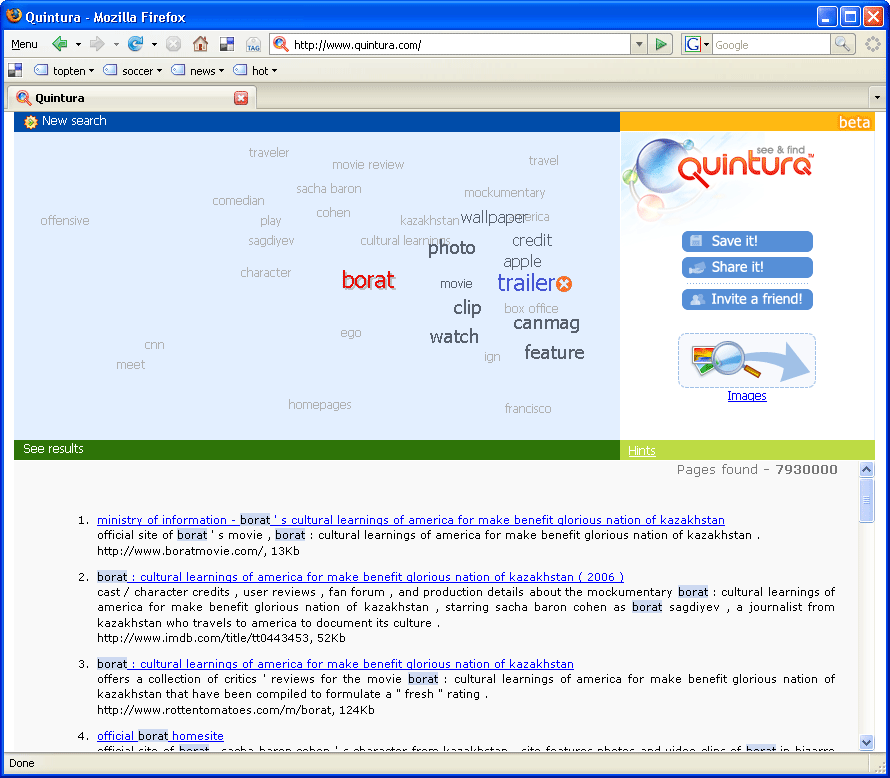The height and width of the screenshot is (778, 890).
Task: Click the del.icio.us icon in bookmarks toolbar
Action: click(x=15, y=70)
